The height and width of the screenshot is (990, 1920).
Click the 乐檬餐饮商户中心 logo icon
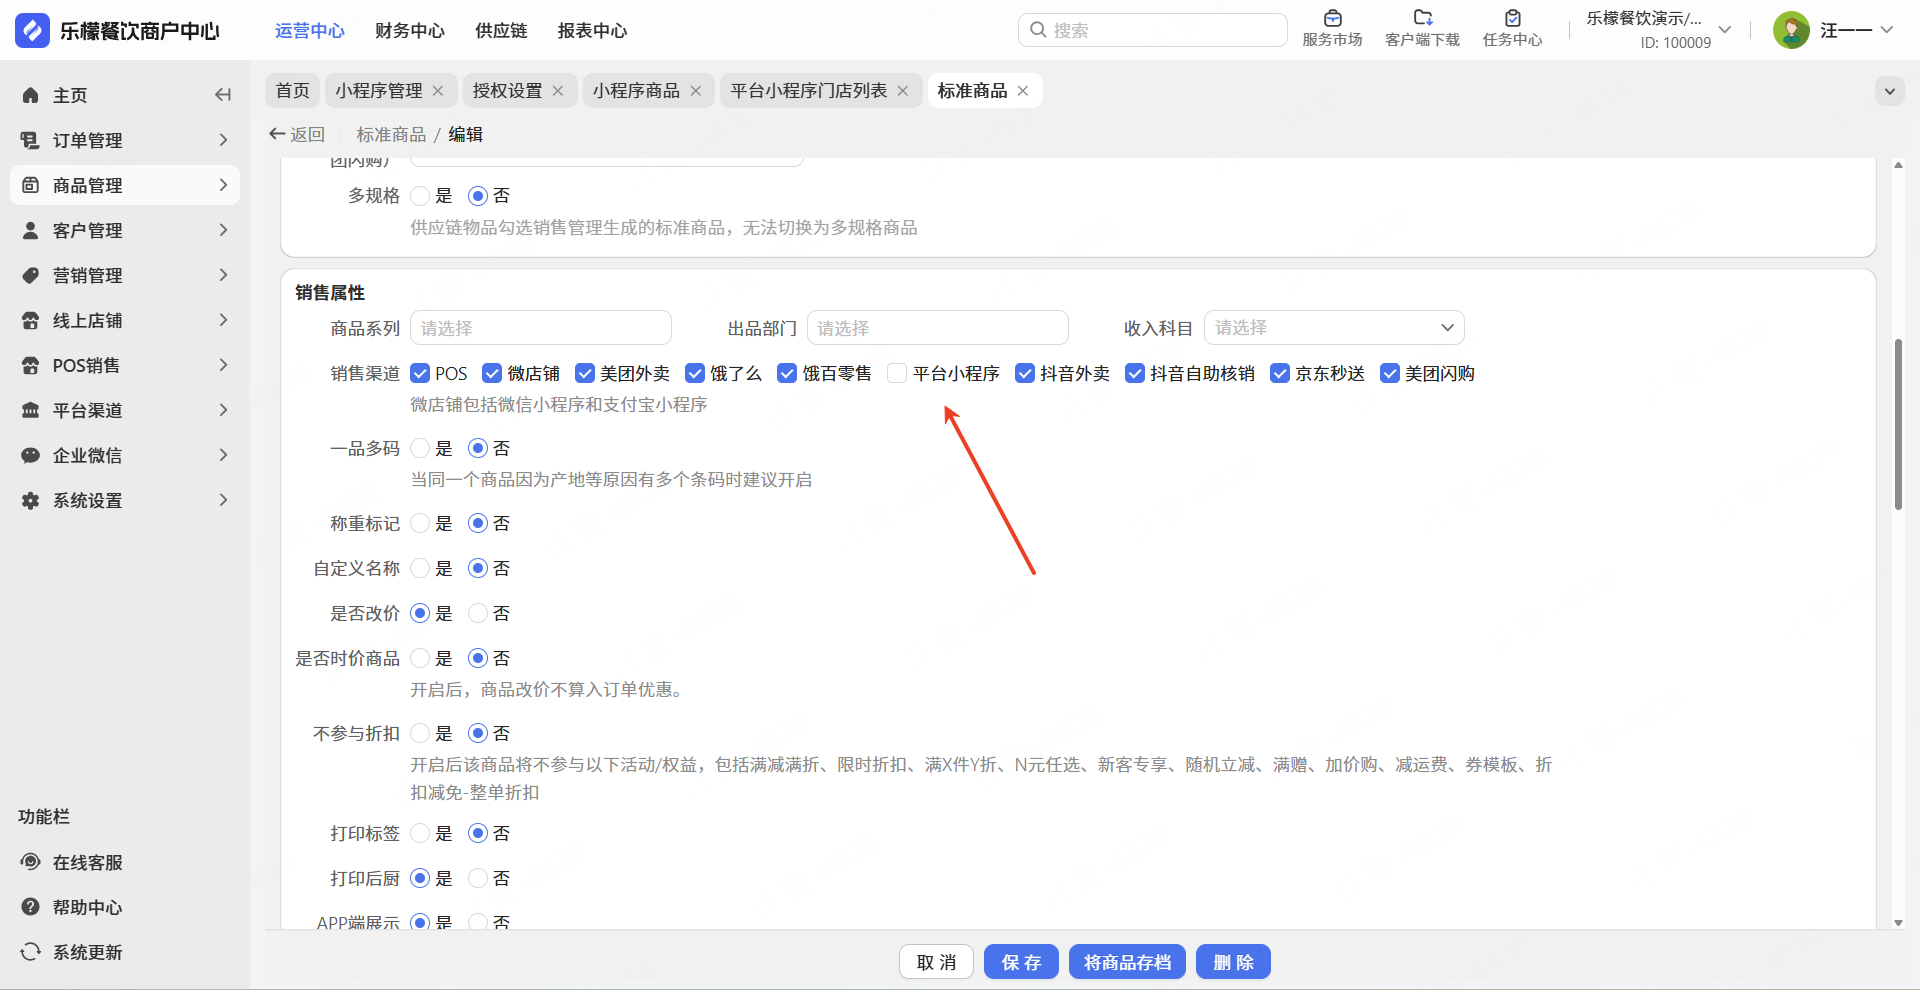pos(32,31)
